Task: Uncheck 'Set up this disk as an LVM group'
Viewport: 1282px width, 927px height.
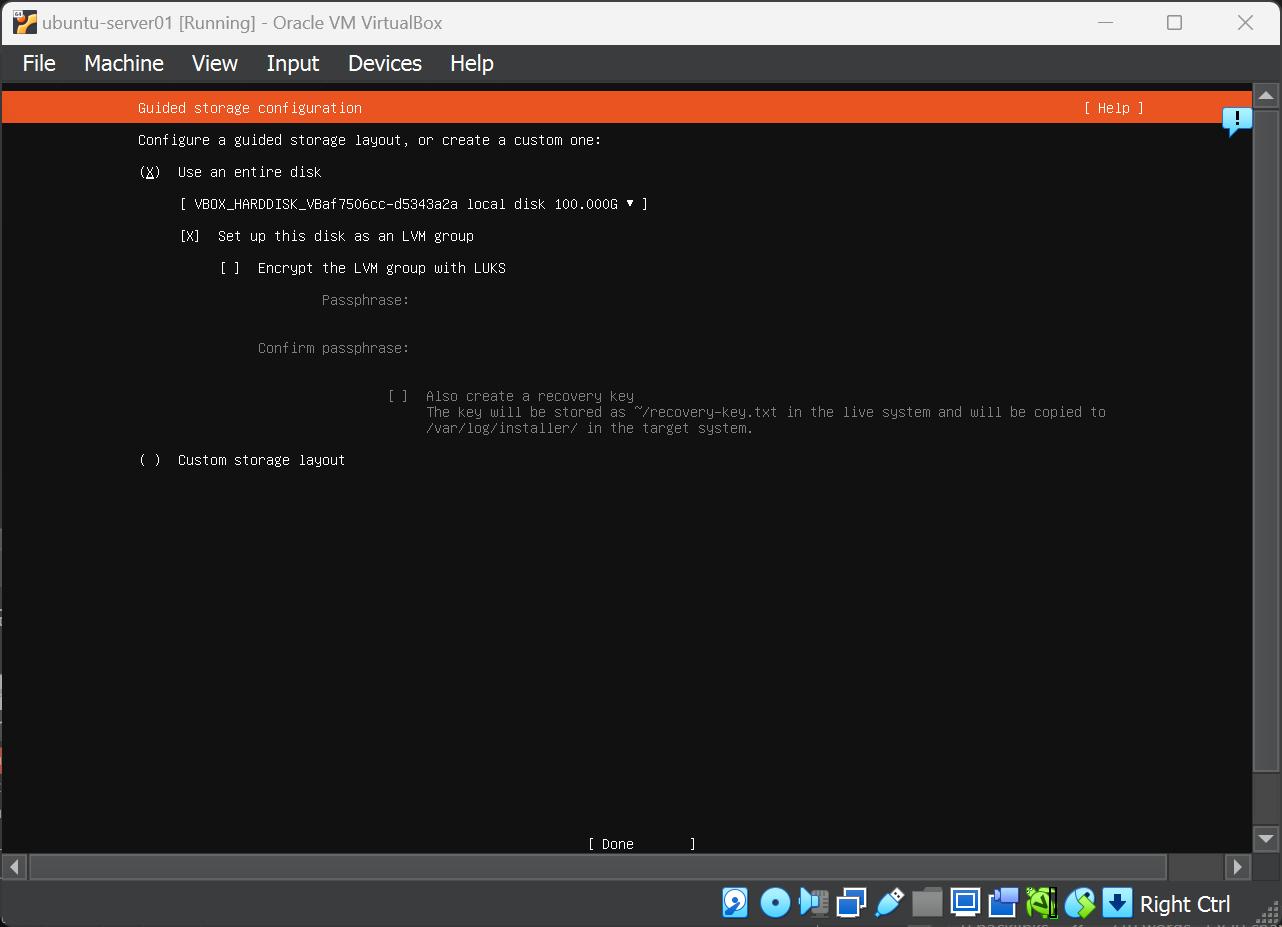Action: [190, 236]
